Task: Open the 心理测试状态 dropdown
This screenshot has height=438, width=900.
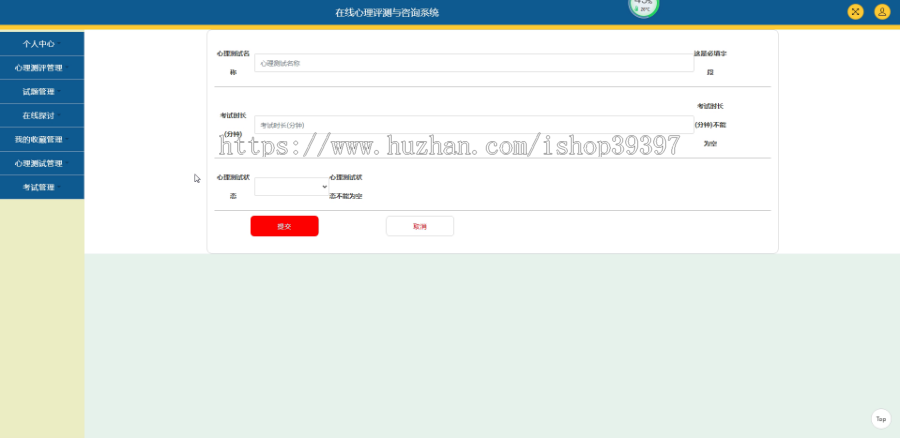Action: (292, 187)
